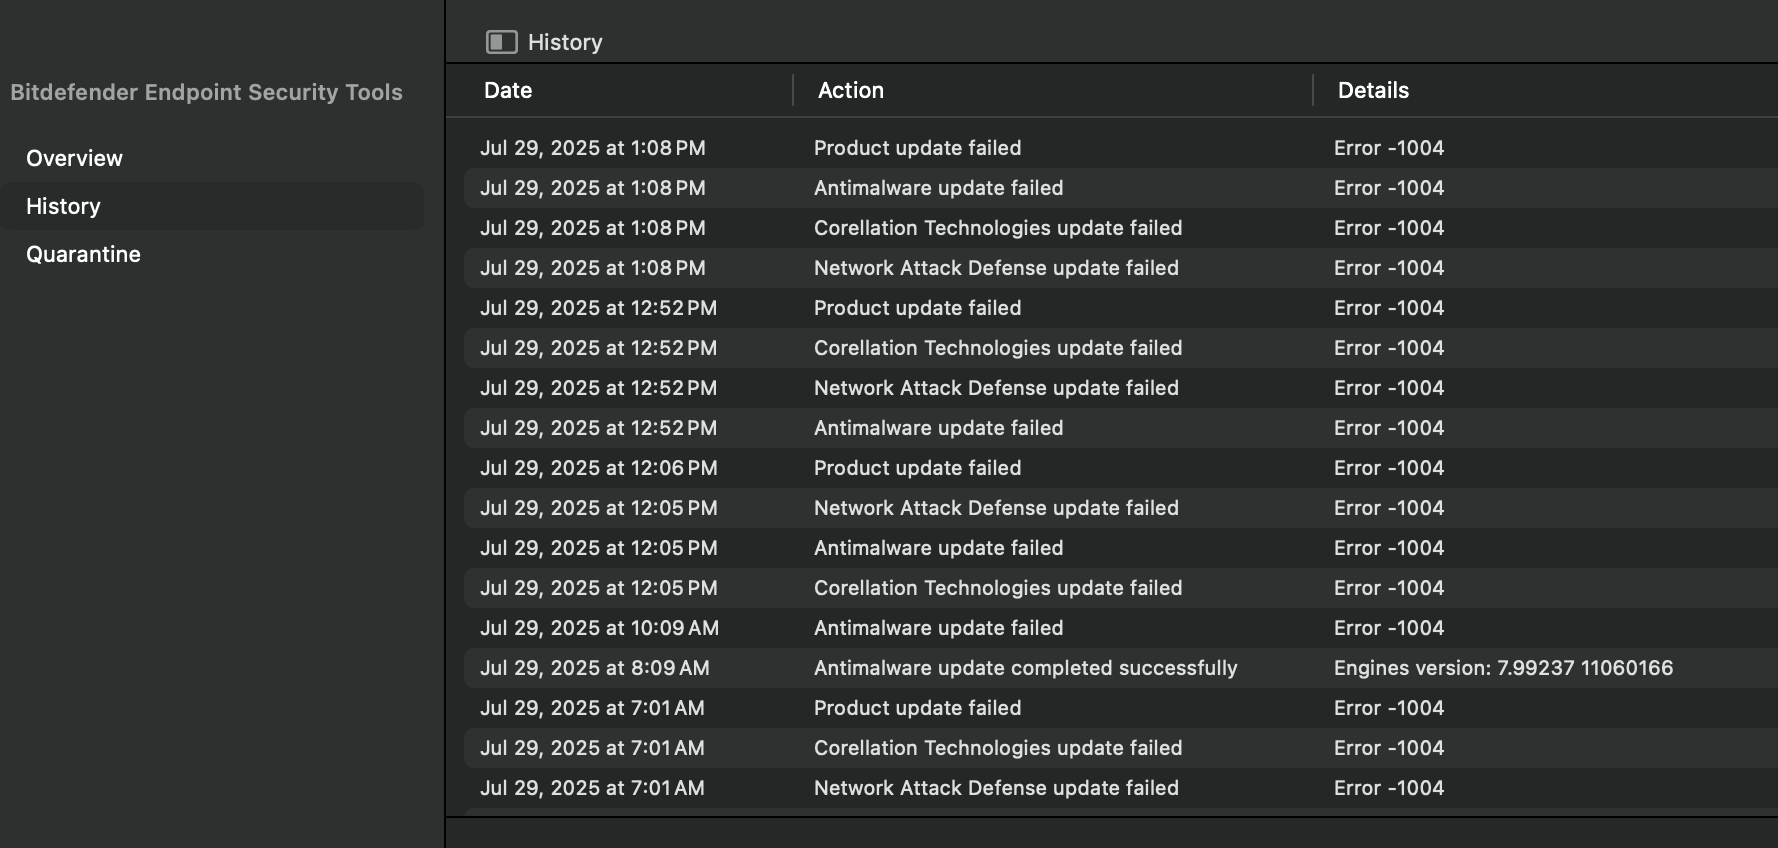Select the 1:08 PM Antimalware update failed row
Screen dimensions: 1778x848
[x=938, y=188]
